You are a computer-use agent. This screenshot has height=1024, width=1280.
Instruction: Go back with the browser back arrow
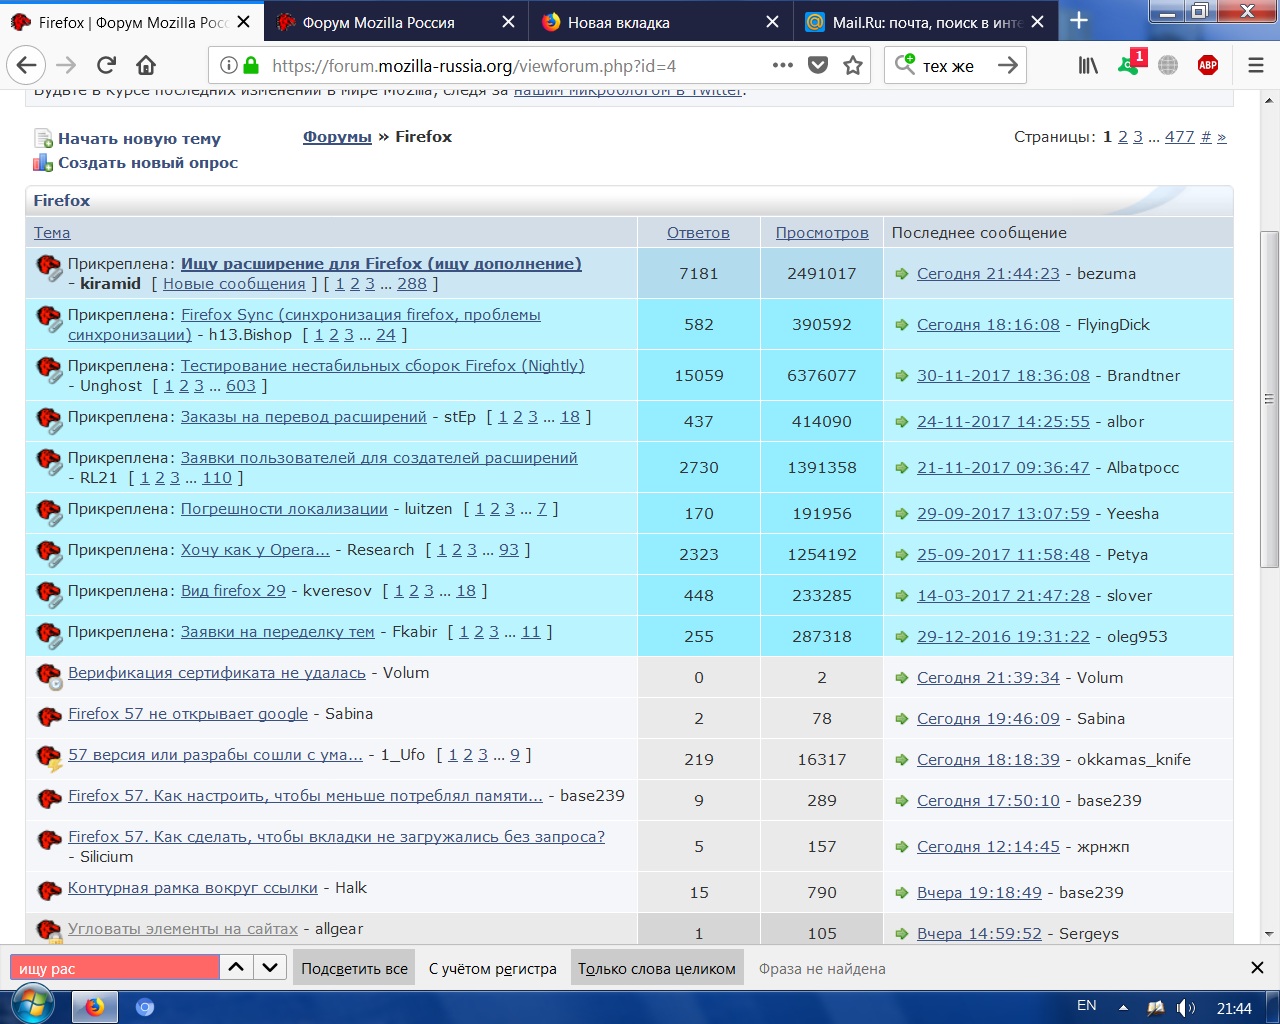click(x=26, y=65)
